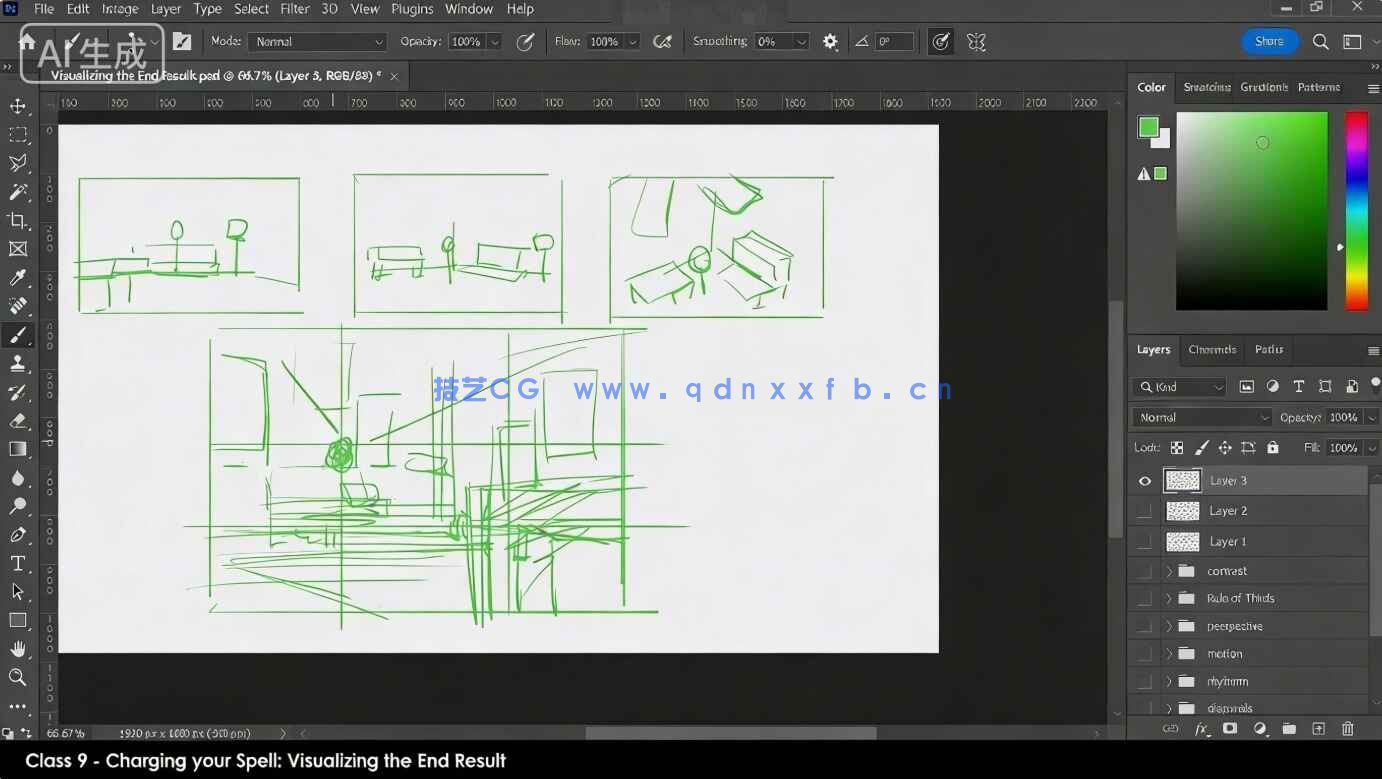Click the Share button
Screen dimensions: 1382x779
pos(1269,42)
